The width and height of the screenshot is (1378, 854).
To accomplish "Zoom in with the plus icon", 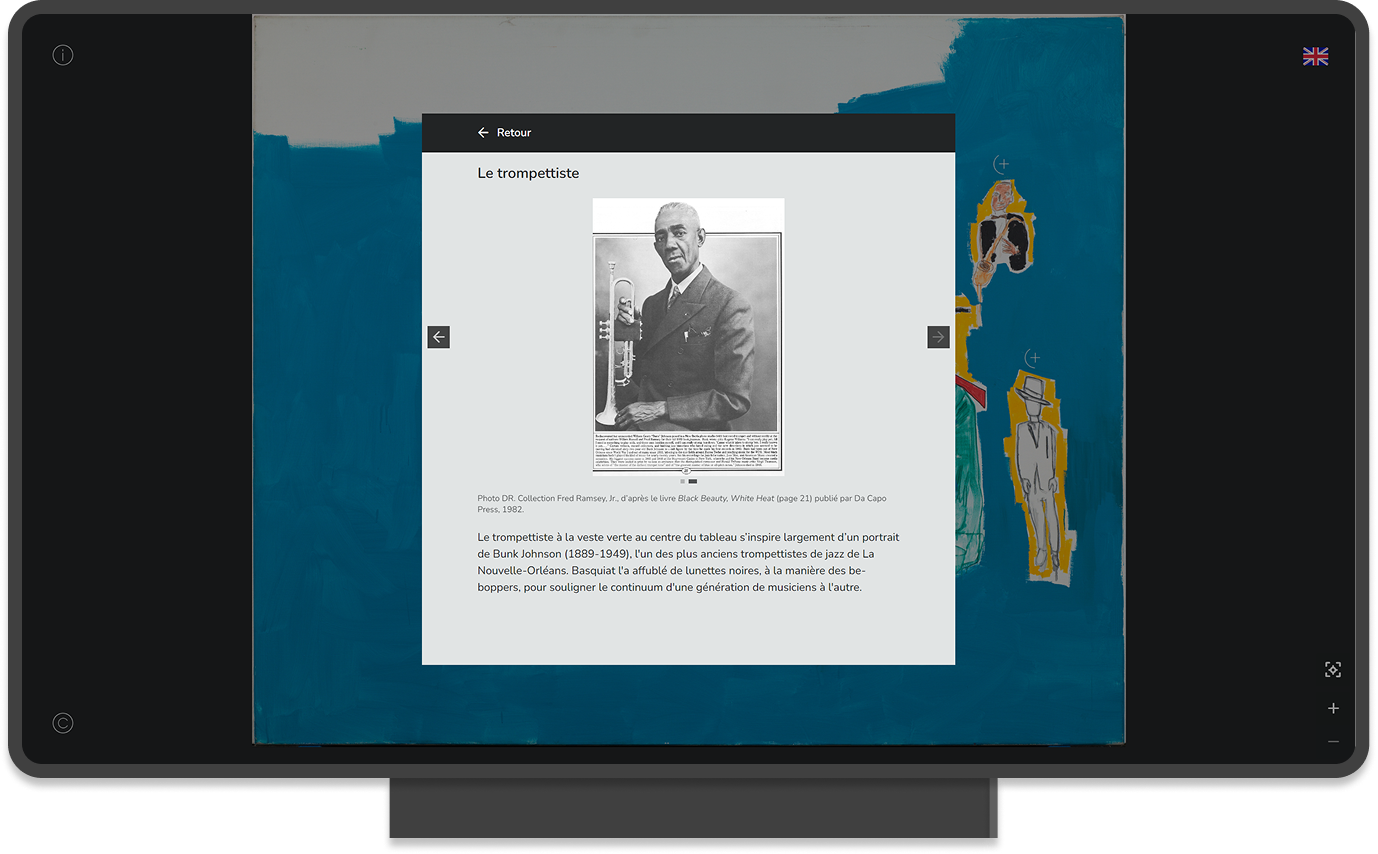I will 1332,708.
